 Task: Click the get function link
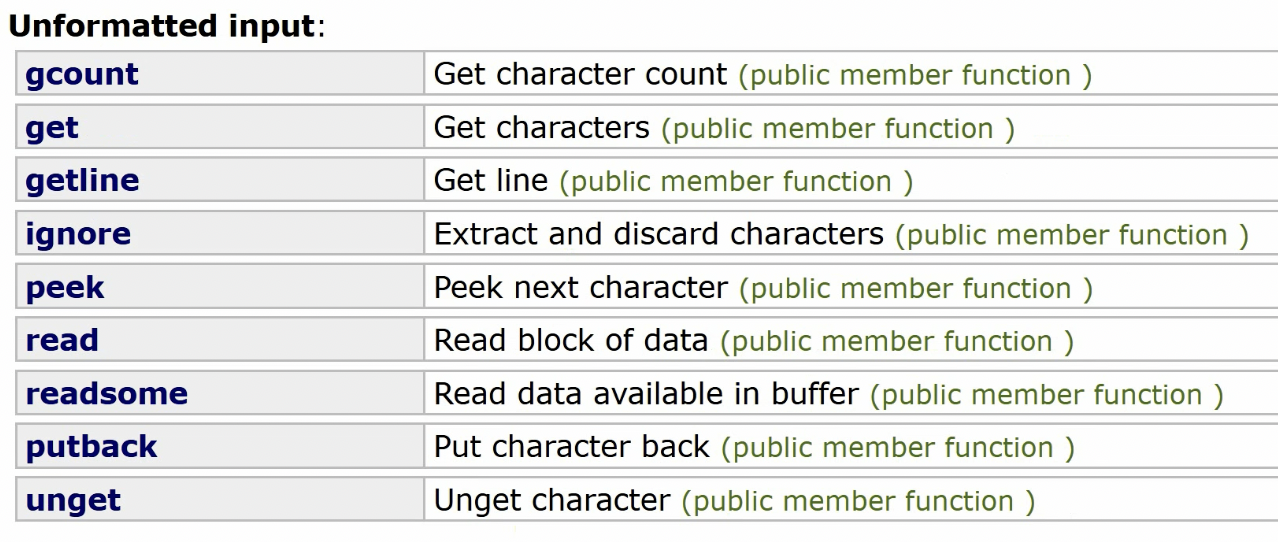52,128
